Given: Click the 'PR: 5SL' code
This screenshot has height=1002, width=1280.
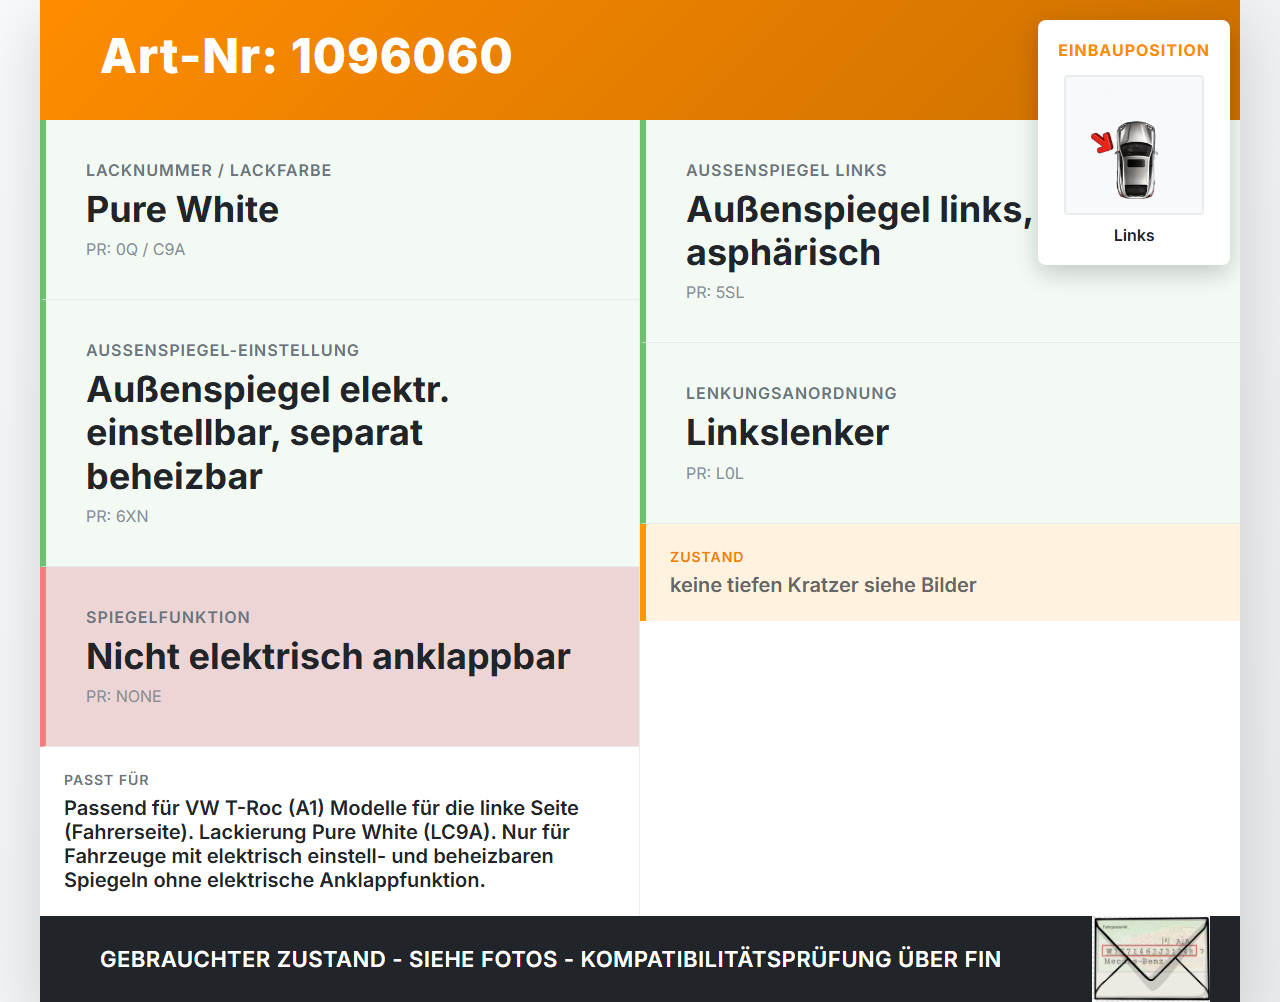Looking at the screenshot, I should pyautogui.click(x=715, y=292).
